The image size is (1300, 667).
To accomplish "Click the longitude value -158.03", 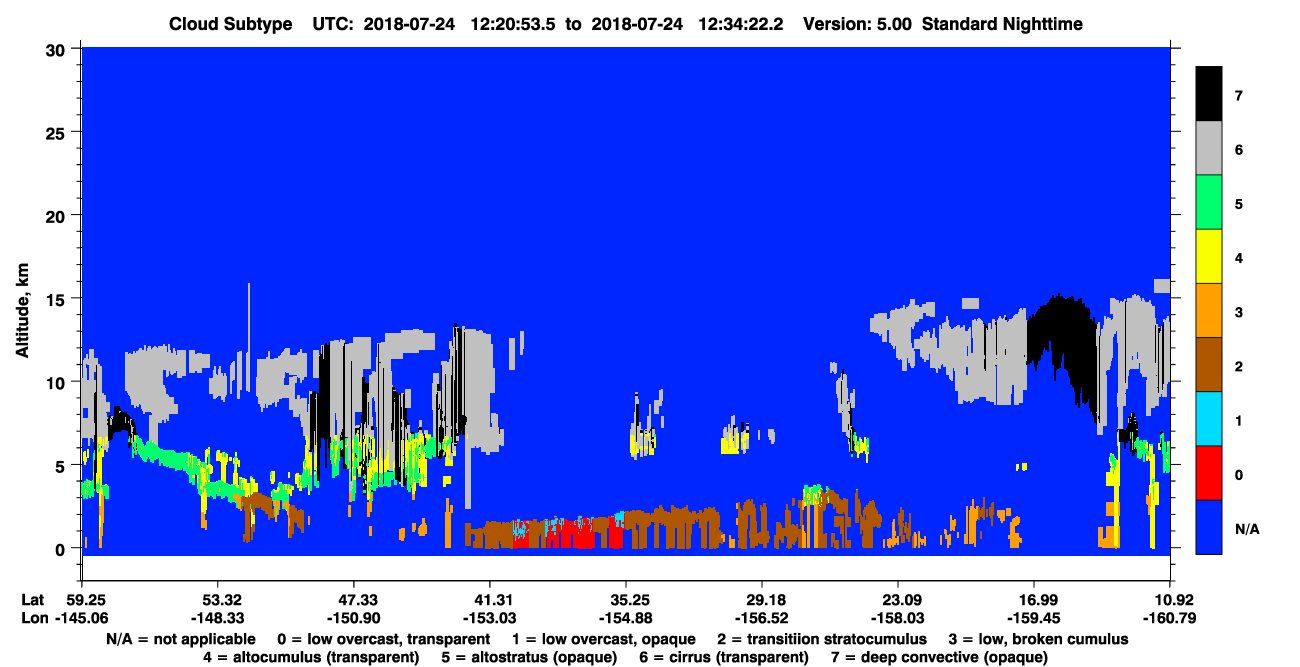I will click(897, 618).
